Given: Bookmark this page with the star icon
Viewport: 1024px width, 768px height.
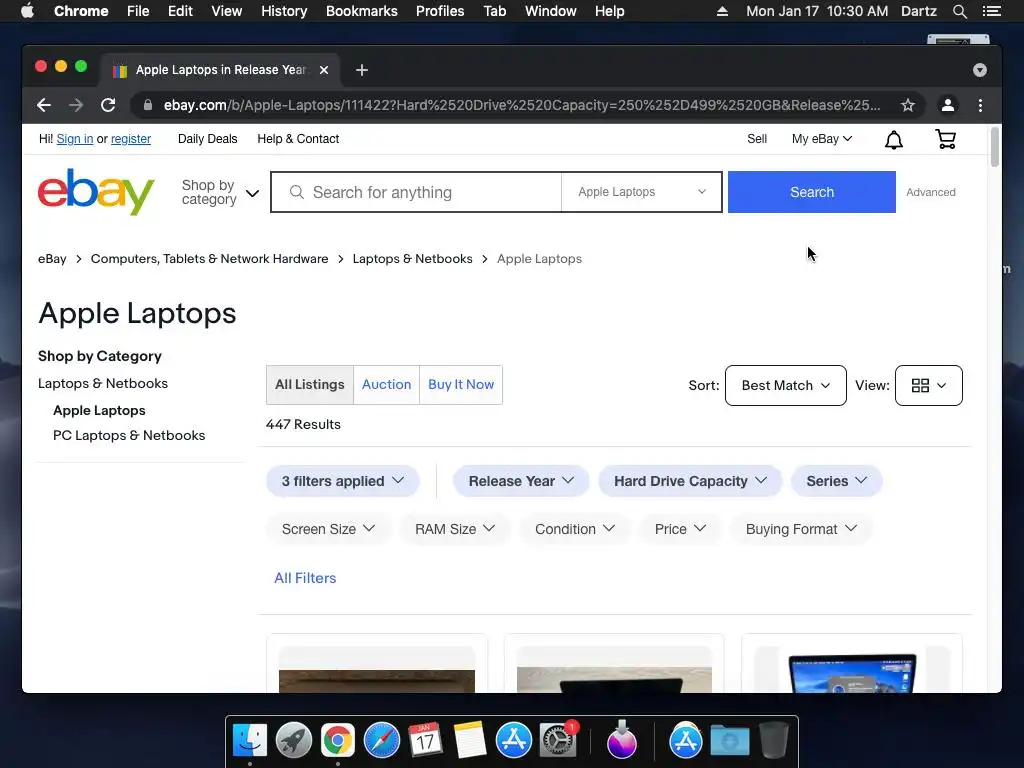Looking at the screenshot, I should point(908,105).
